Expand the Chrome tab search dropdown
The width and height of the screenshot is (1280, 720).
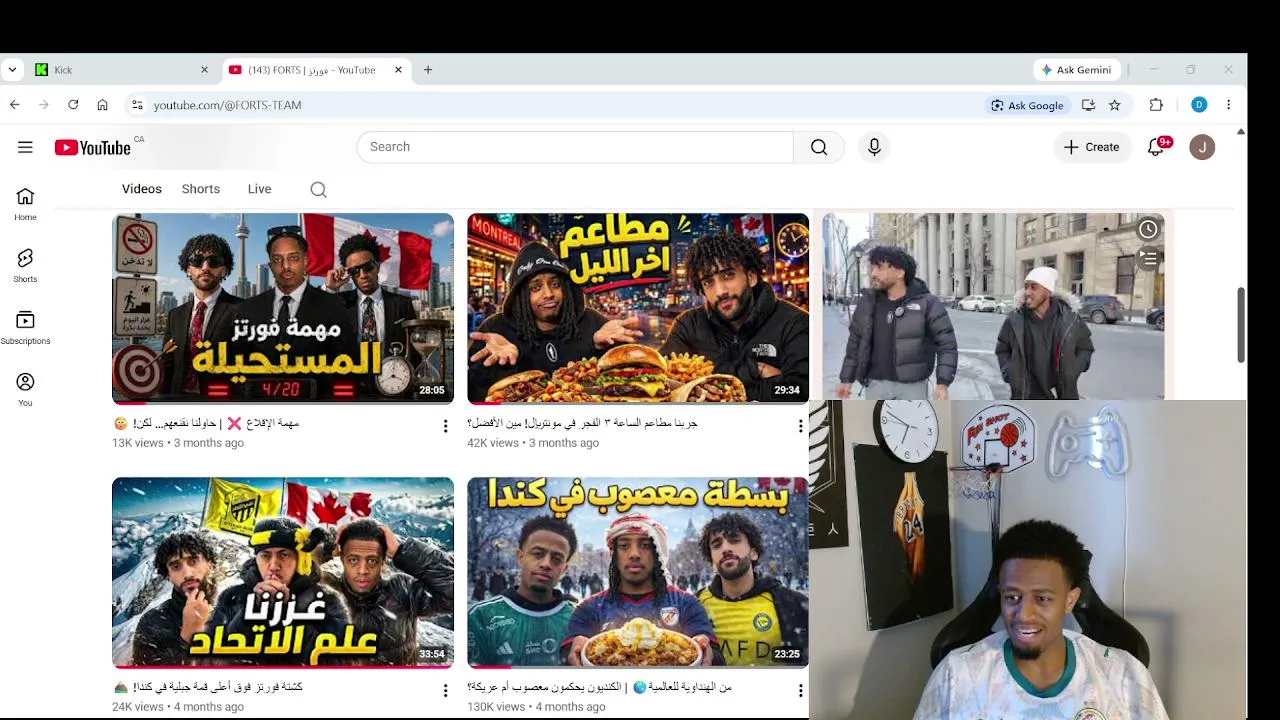pos(12,70)
